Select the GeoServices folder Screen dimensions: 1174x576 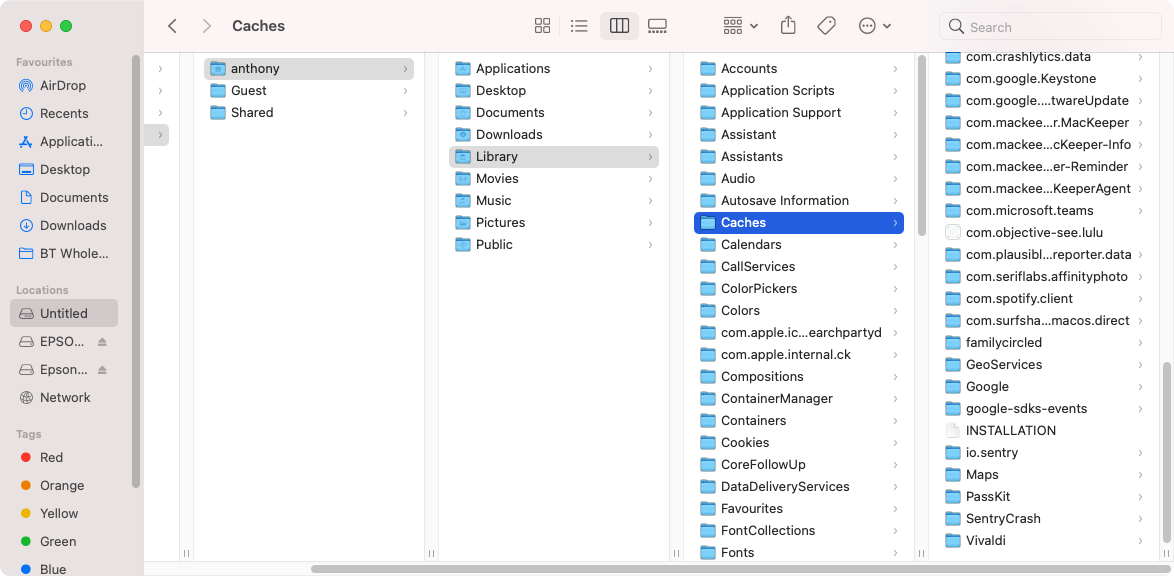1044,365
